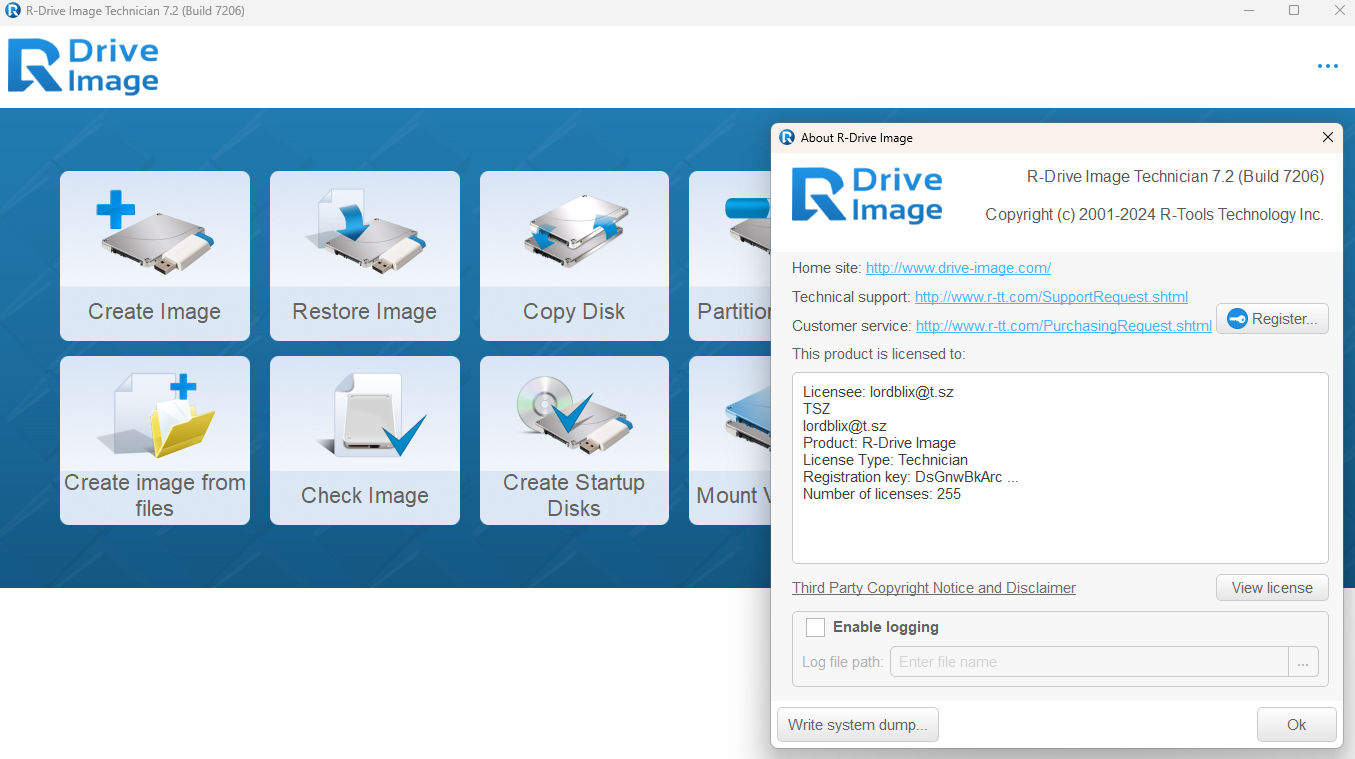Image resolution: width=1355 pixels, height=759 pixels.
Task: Confirm the About dialog with Ok
Action: click(x=1296, y=725)
